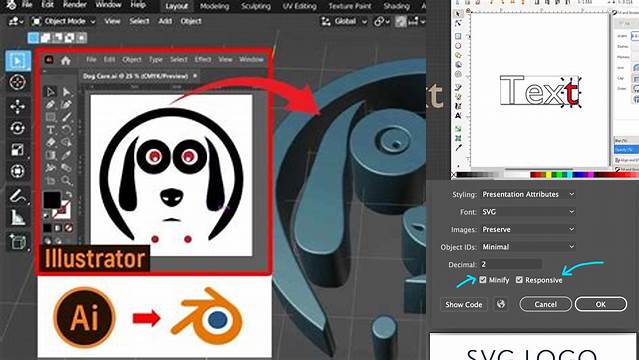Open the Object Mode dropdown

coord(64,21)
